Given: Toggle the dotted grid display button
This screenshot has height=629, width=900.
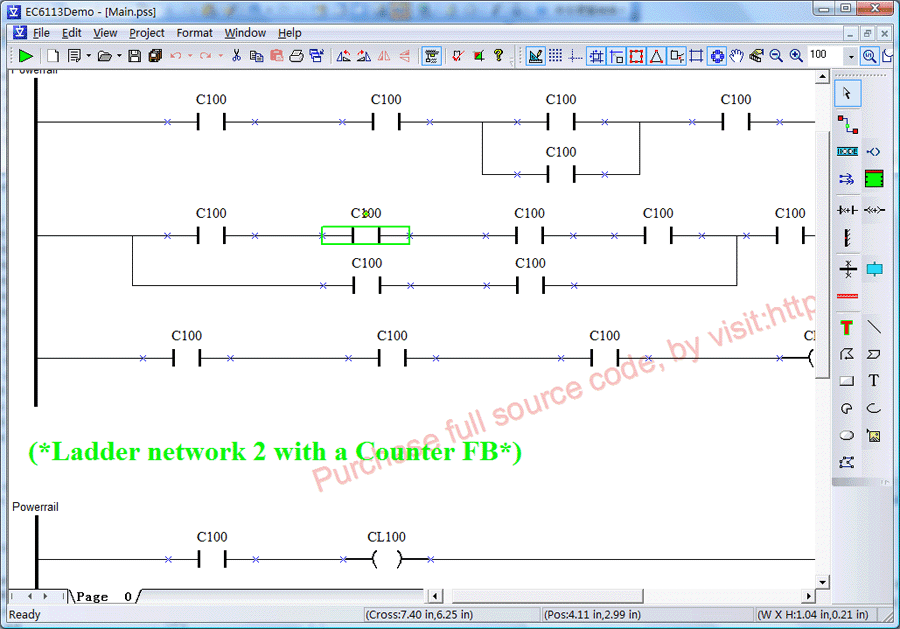Looking at the screenshot, I should 555,56.
